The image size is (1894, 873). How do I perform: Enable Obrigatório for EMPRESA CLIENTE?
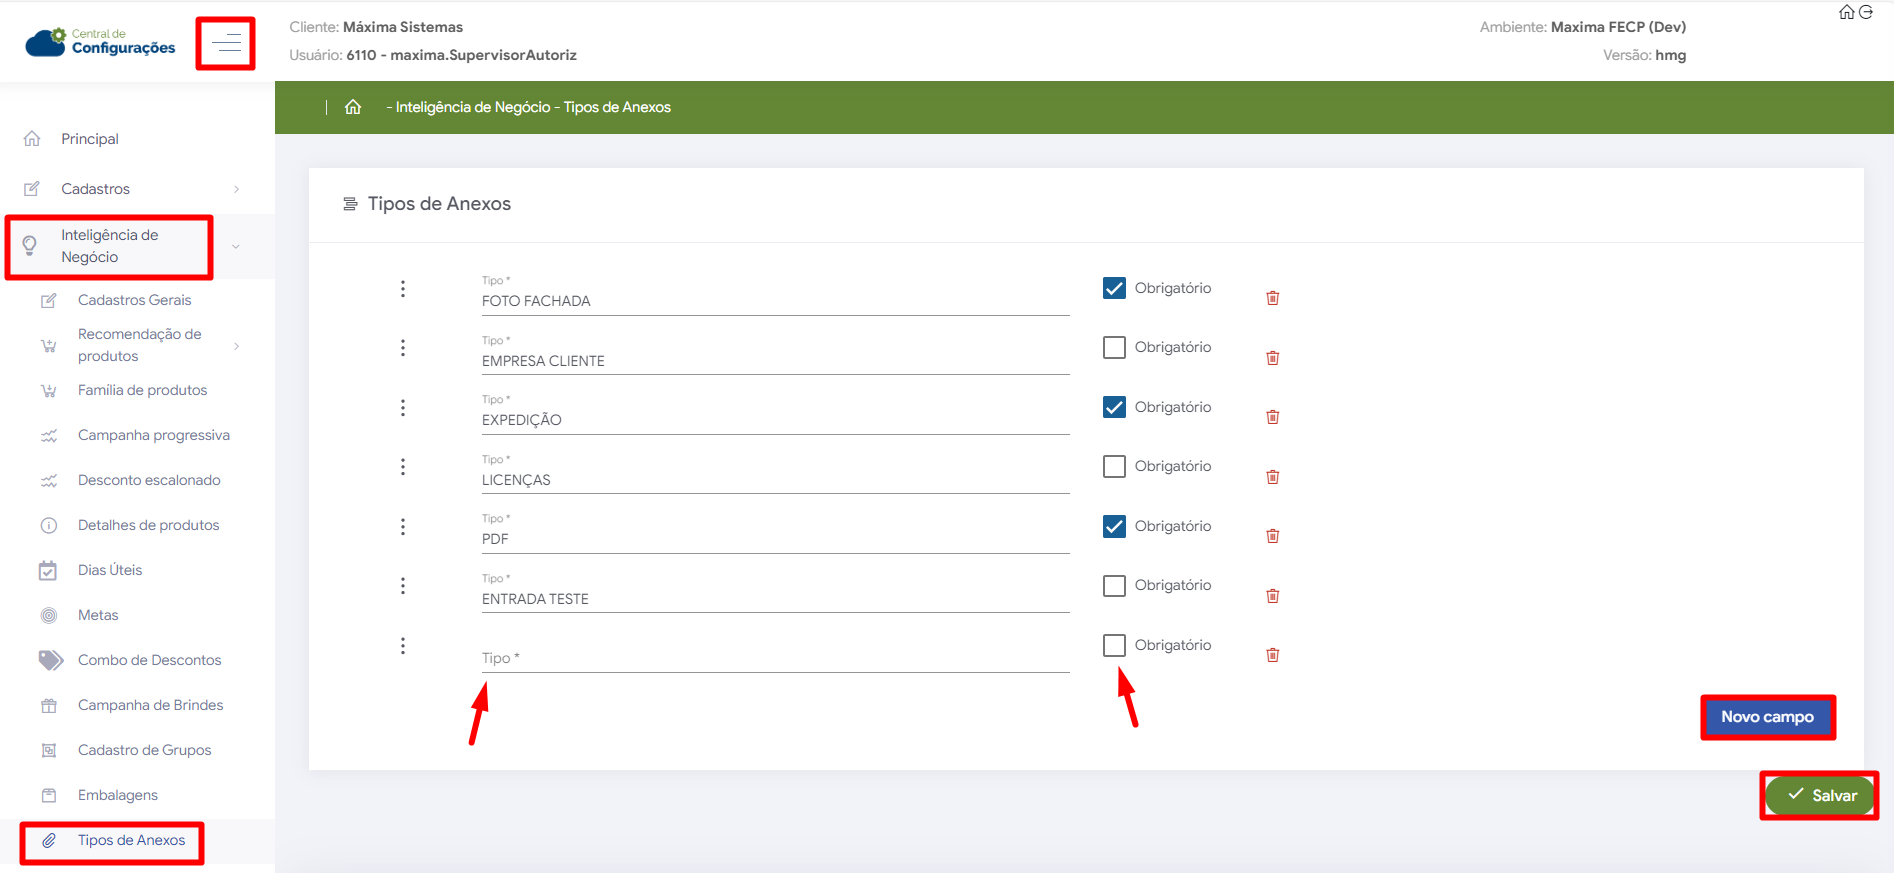pos(1114,347)
